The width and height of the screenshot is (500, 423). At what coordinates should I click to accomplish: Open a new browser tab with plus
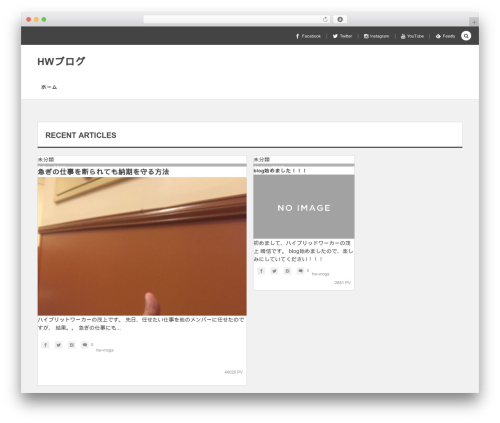(474, 22)
